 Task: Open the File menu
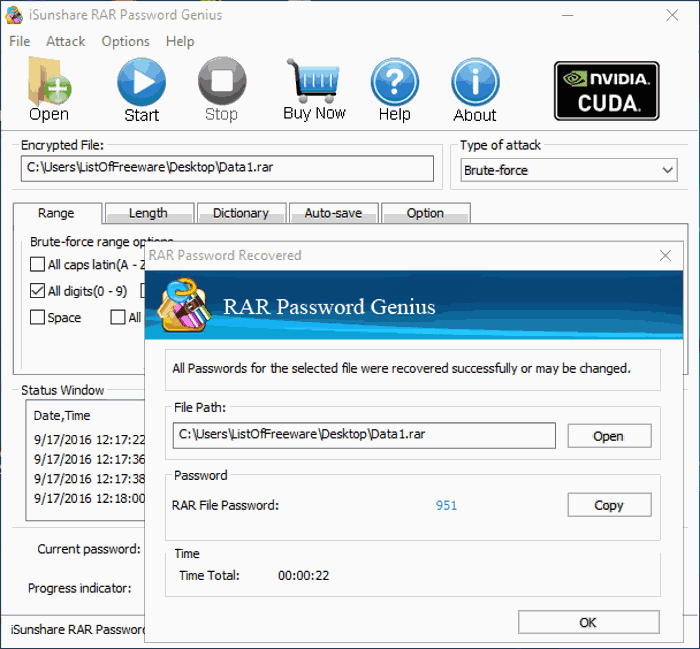click(20, 42)
